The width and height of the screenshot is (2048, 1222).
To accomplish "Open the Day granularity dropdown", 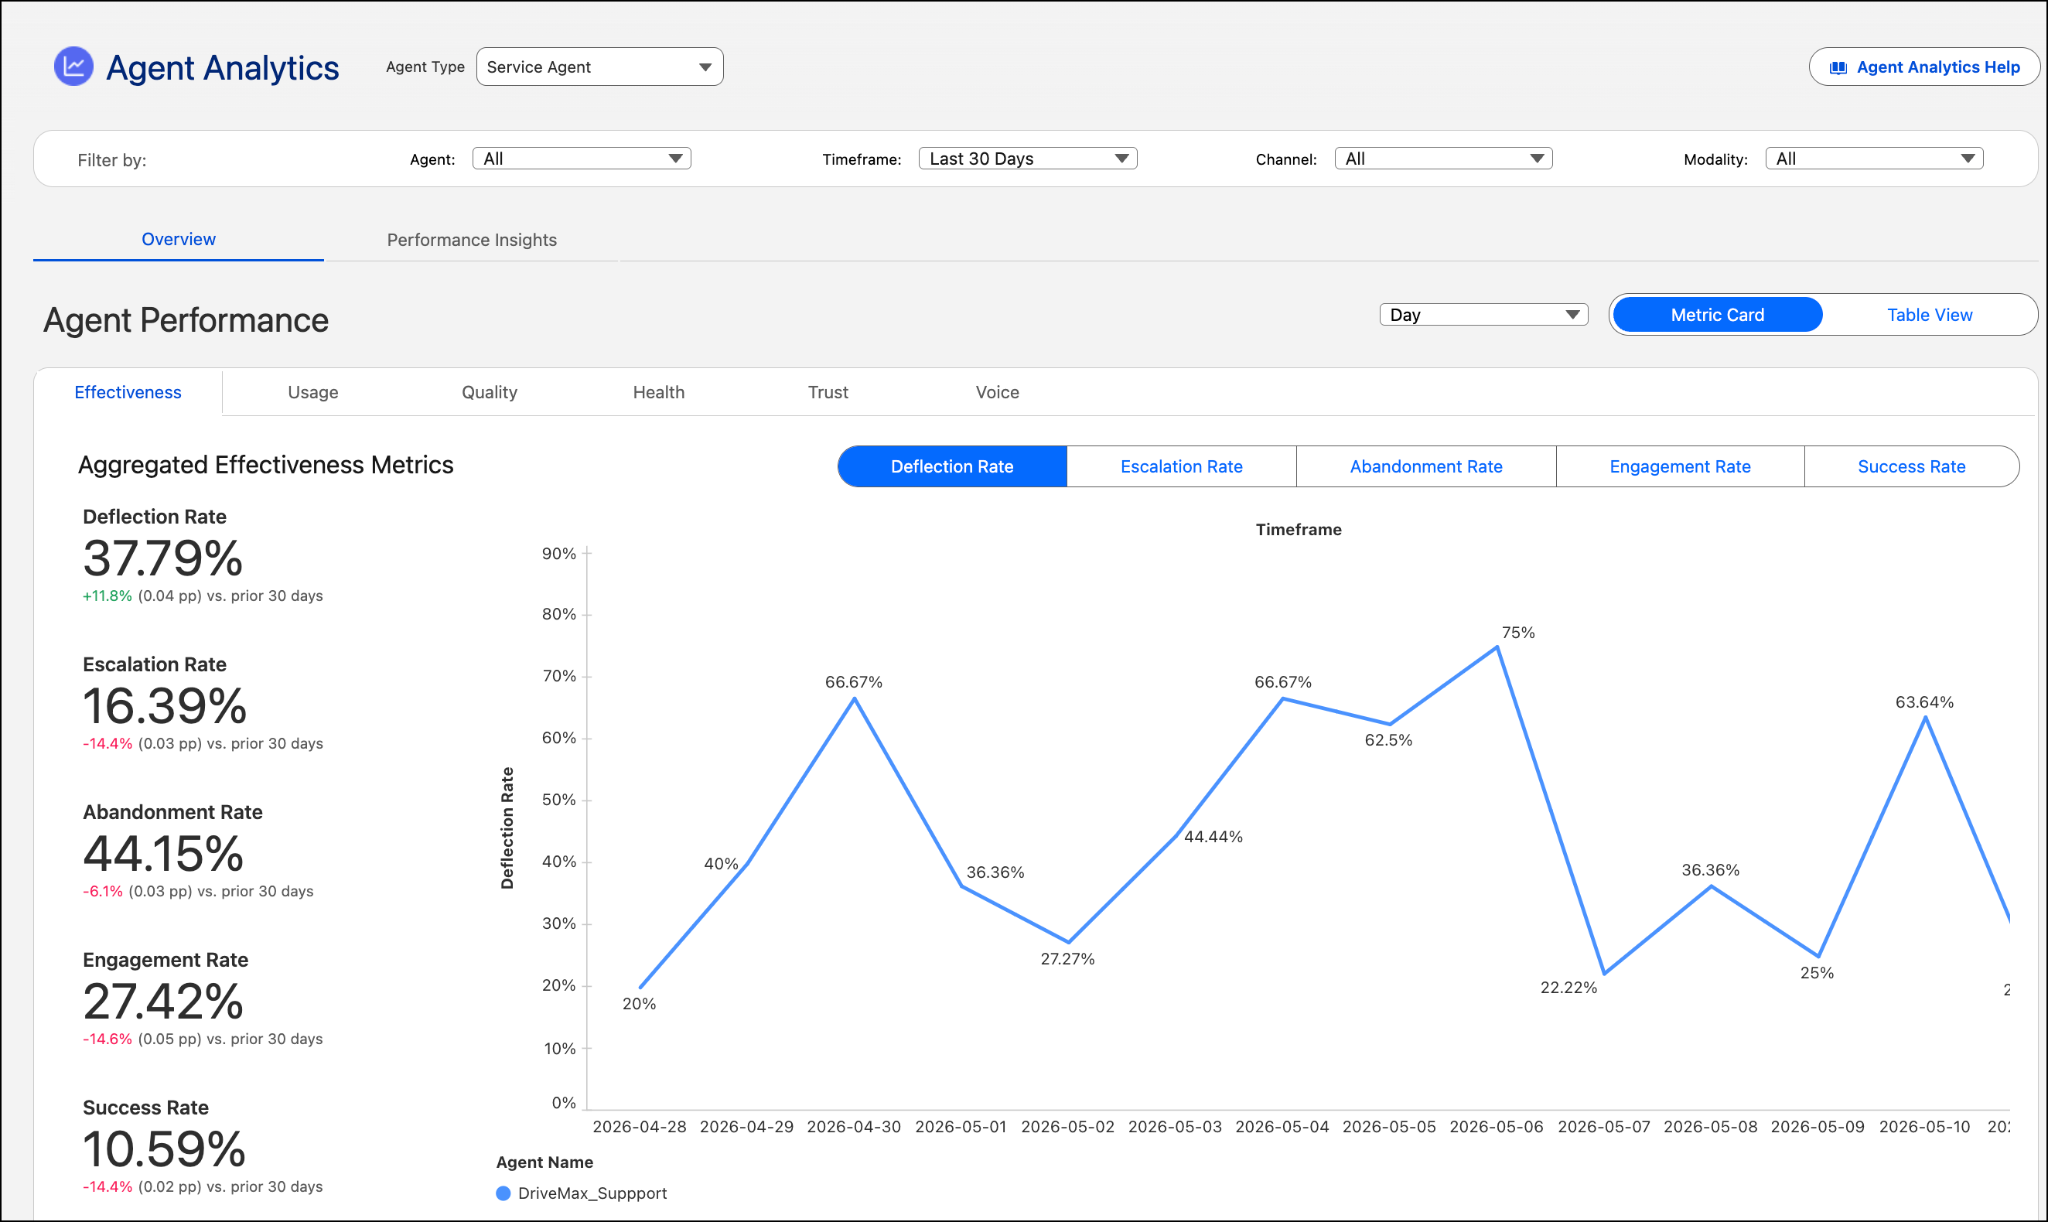I will pyautogui.click(x=1484, y=315).
